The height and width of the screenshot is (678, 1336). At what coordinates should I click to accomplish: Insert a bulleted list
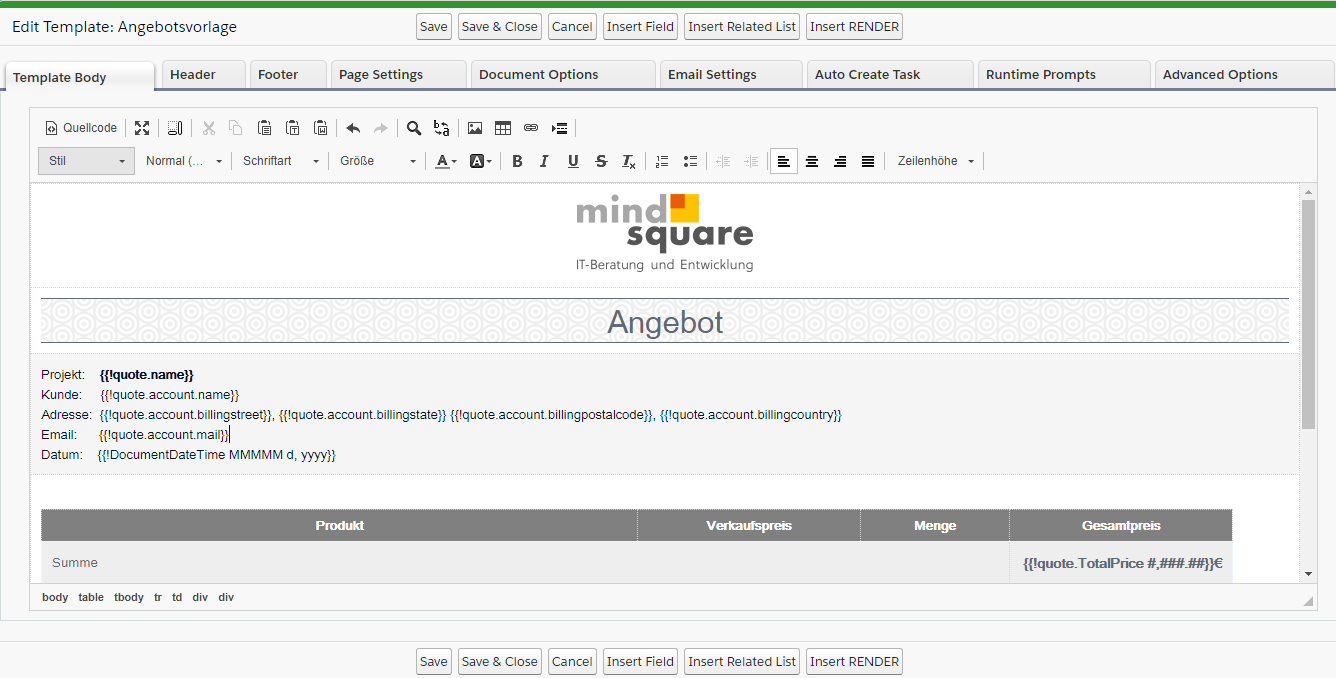[x=690, y=161]
